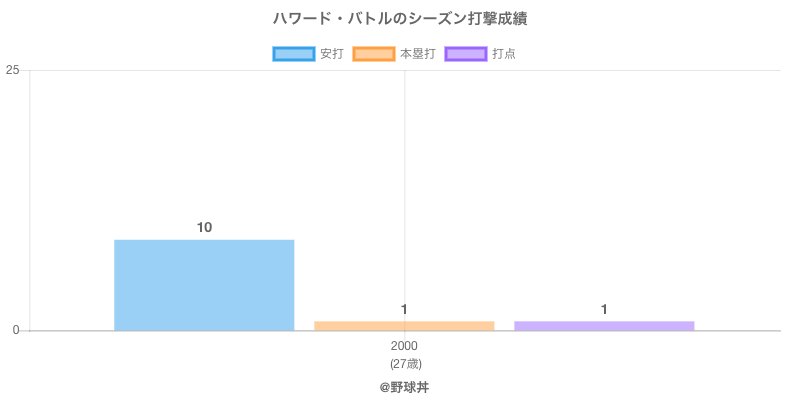
Task: Toggle the 安打 series via legend text
Action: pyautogui.click(x=332, y=54)
